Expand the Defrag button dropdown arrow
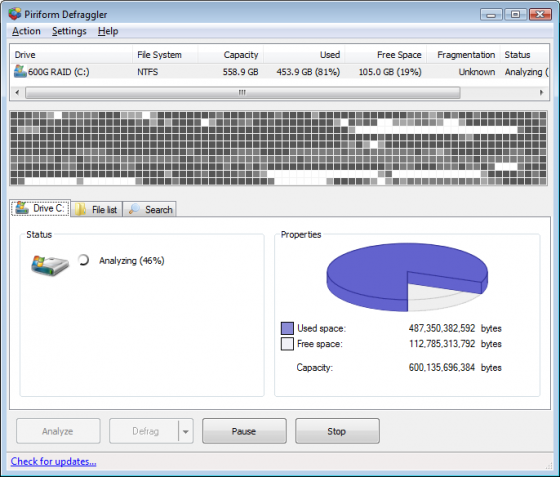This screenshot has width=560, height=477. point(186,431)
